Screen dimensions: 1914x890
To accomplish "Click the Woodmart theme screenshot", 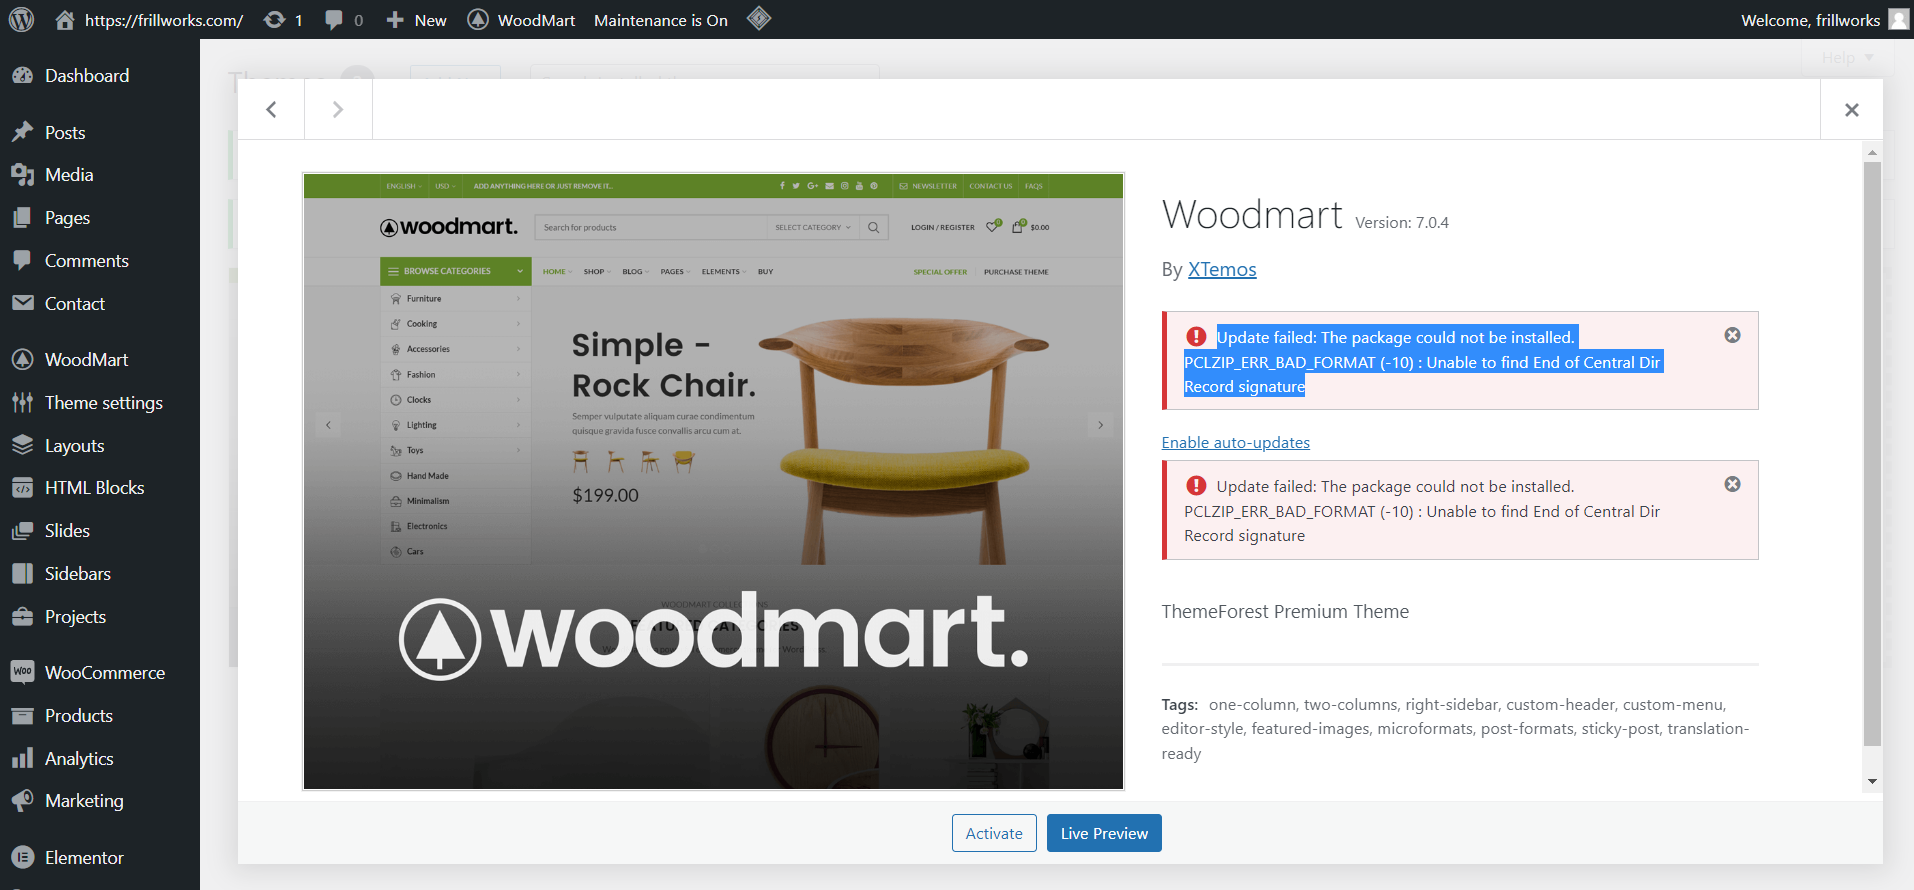I will pos(713,481).
